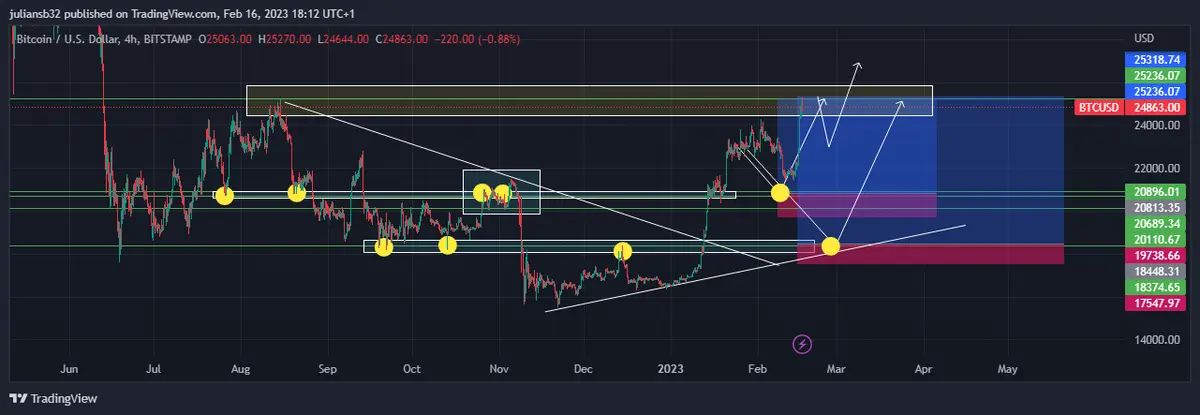Click the USD currency label above price axis
1200x415 pixels.
click(1143, 38)
